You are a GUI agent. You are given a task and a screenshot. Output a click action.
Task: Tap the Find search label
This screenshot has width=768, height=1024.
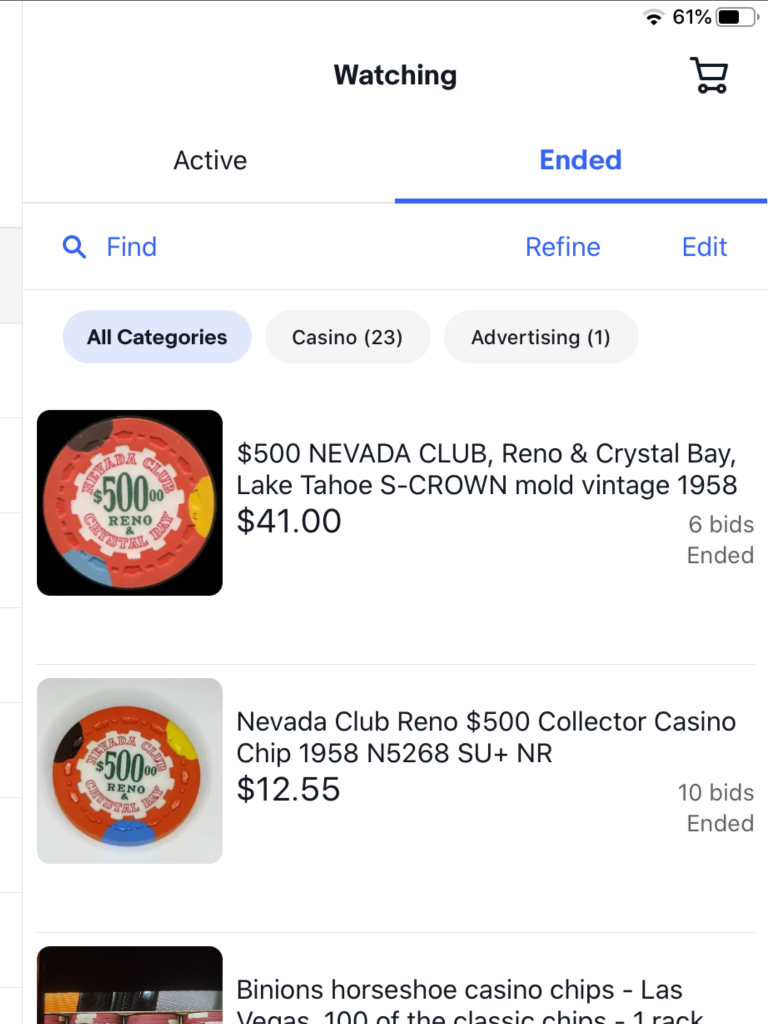coord(132,247)
